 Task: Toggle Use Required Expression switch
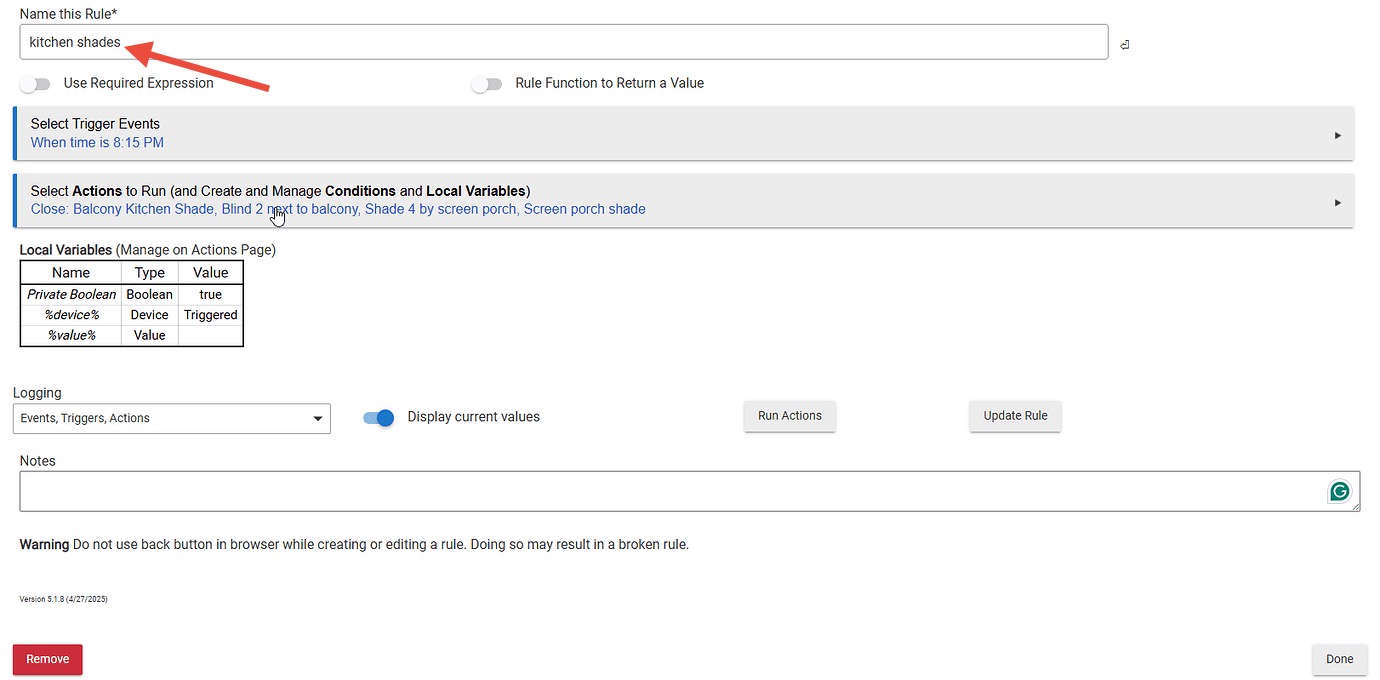tap(36, 84)
